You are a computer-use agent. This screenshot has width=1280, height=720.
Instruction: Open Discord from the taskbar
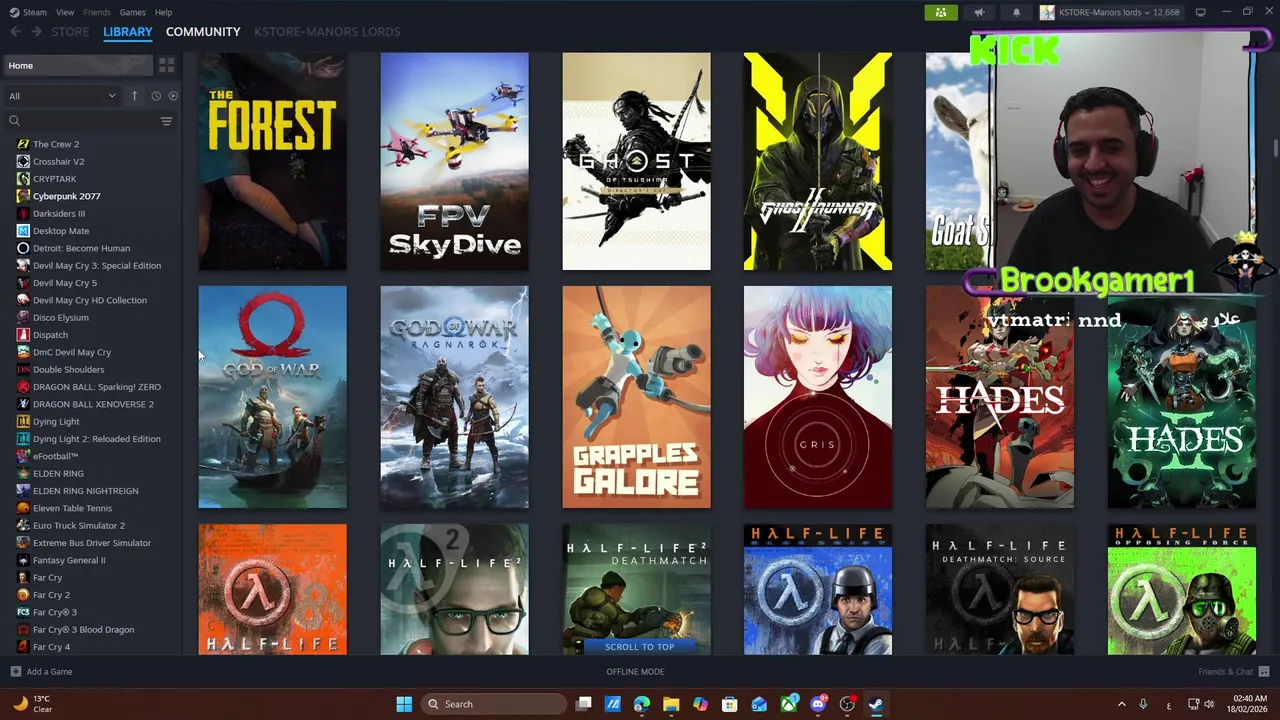[818, 704]
